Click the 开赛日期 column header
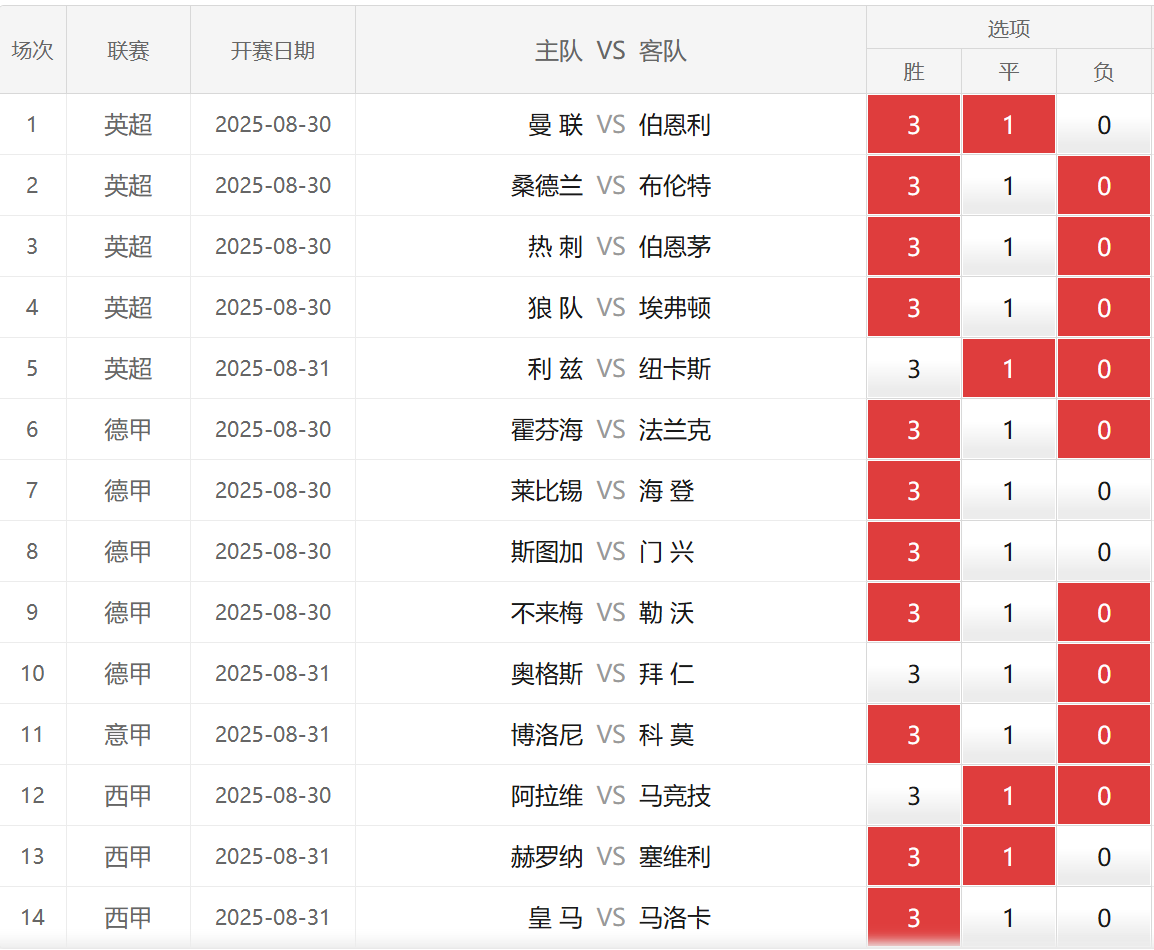The image size is (1154, 950). (x=272, y=50)
